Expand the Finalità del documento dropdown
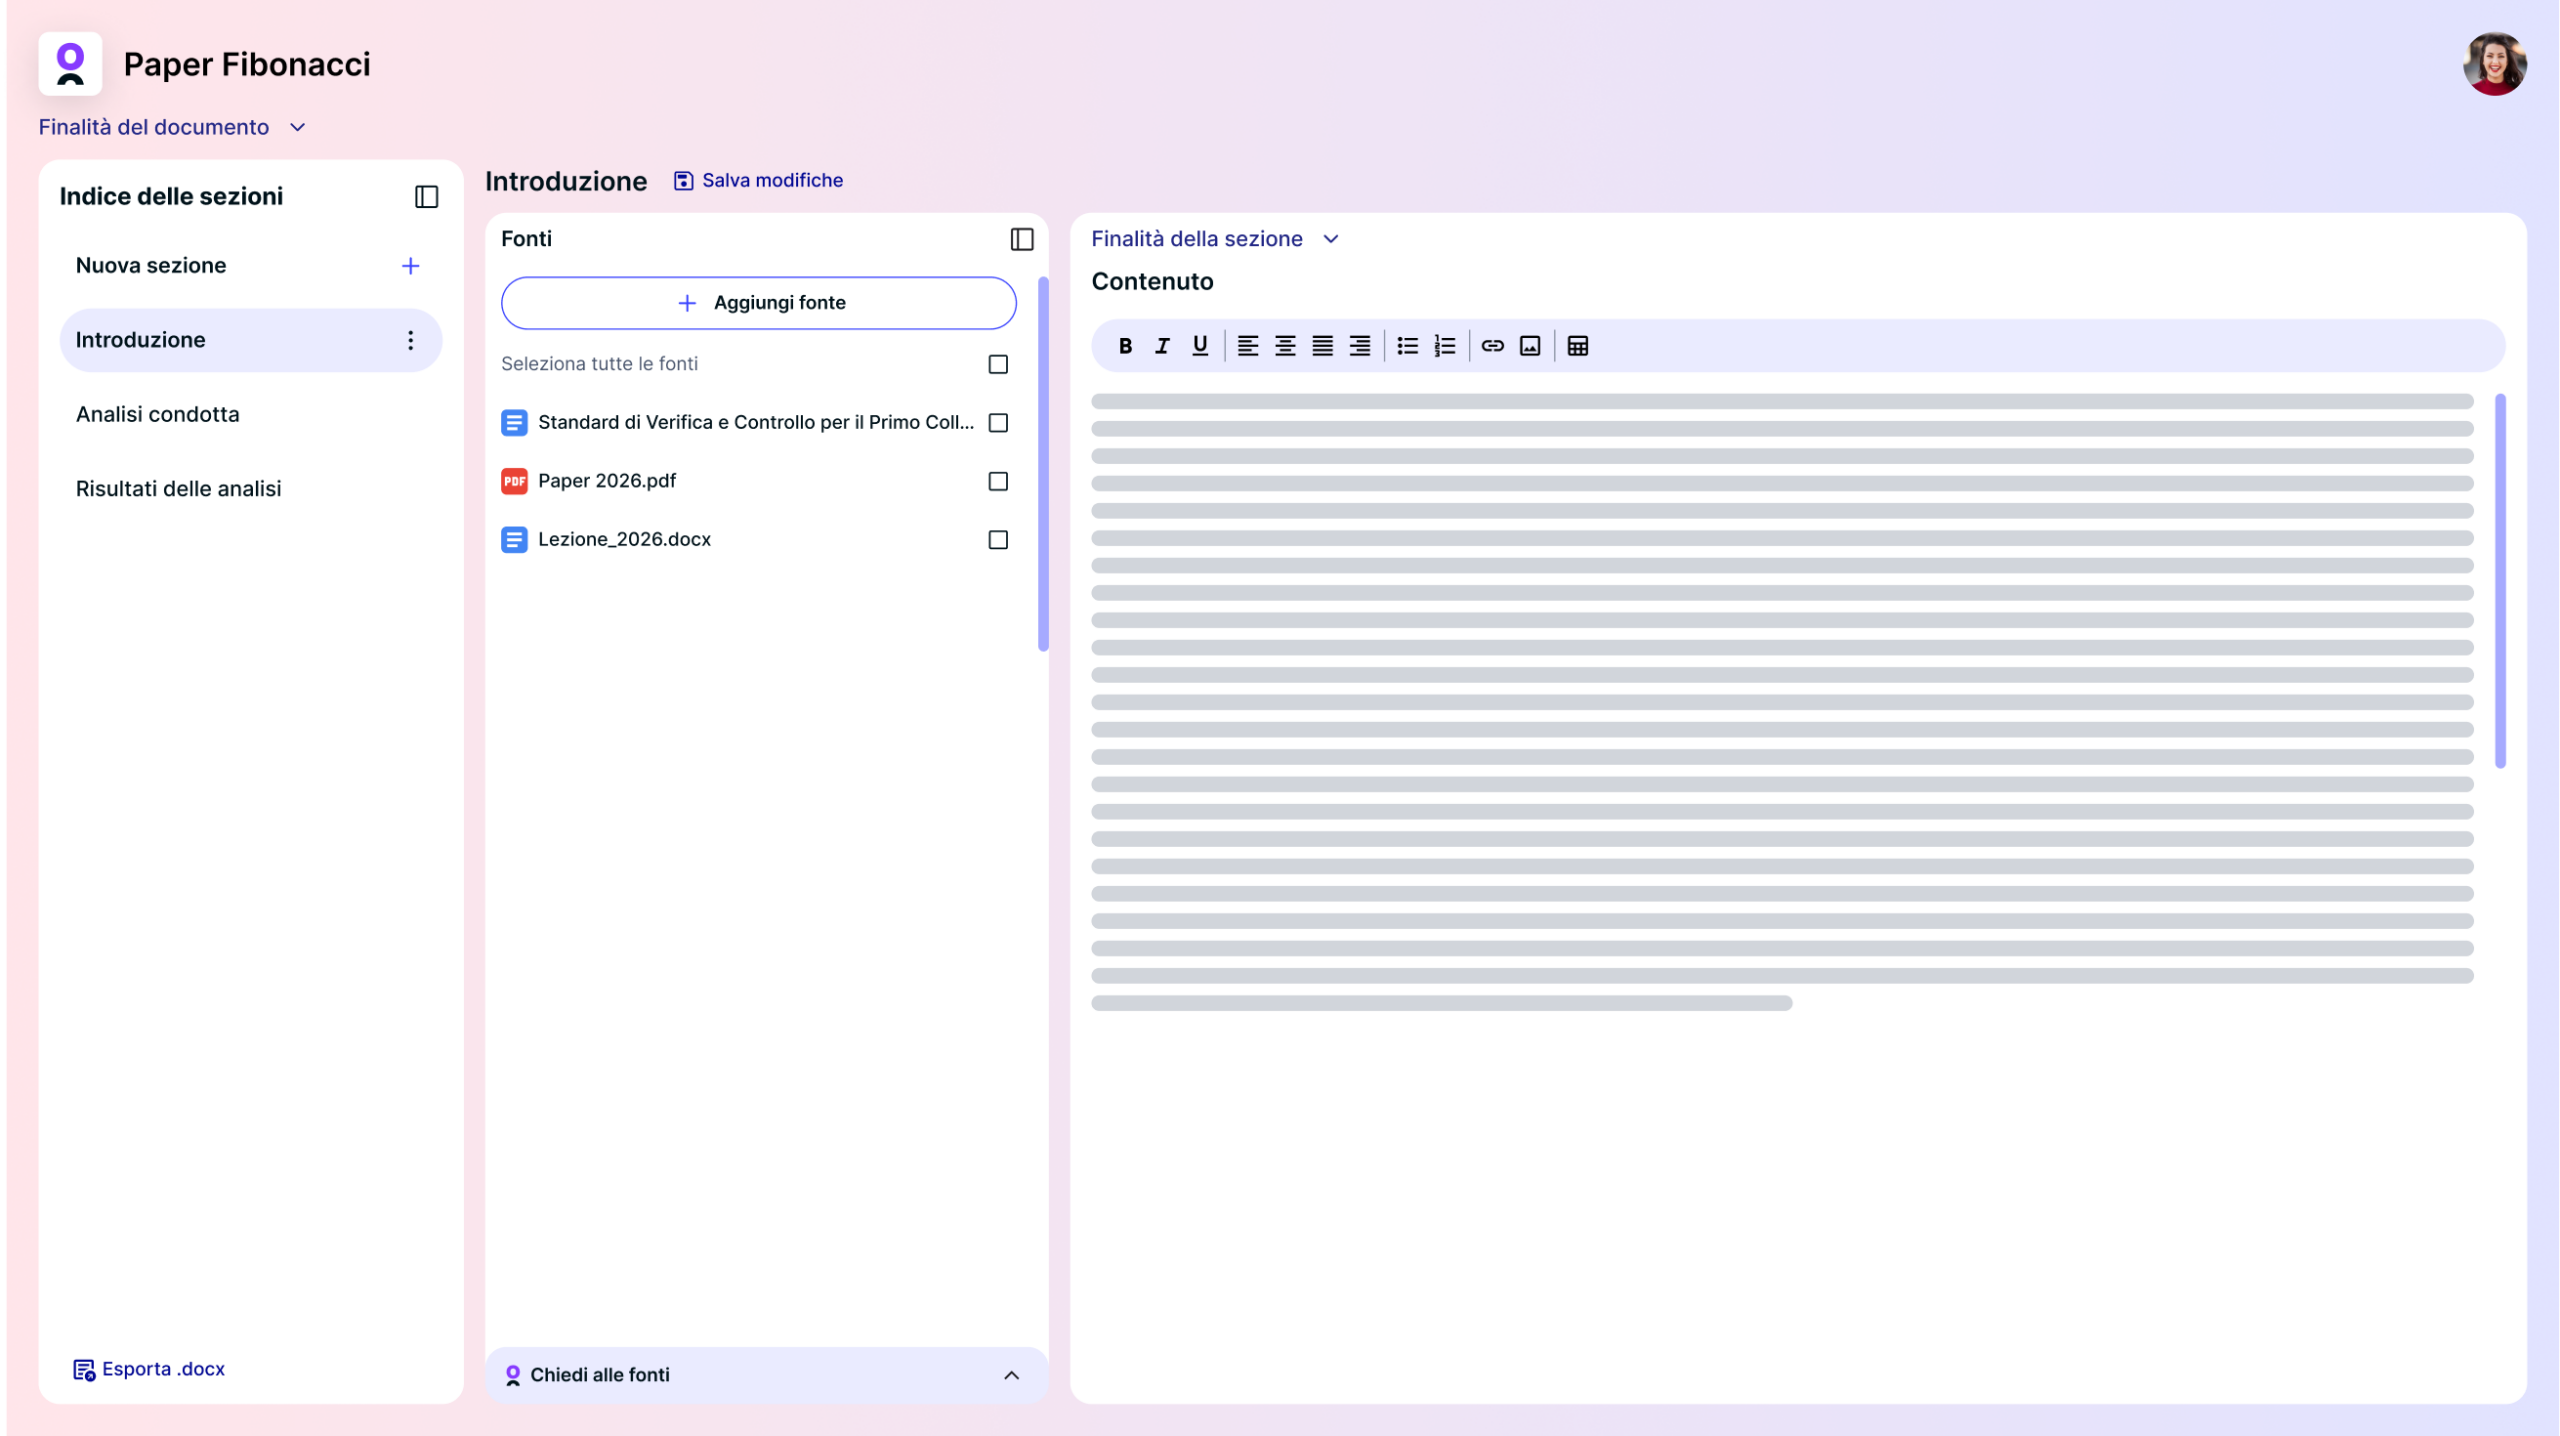The image size is (2560, 1436). pyautogui.click(x=172, y=128)
